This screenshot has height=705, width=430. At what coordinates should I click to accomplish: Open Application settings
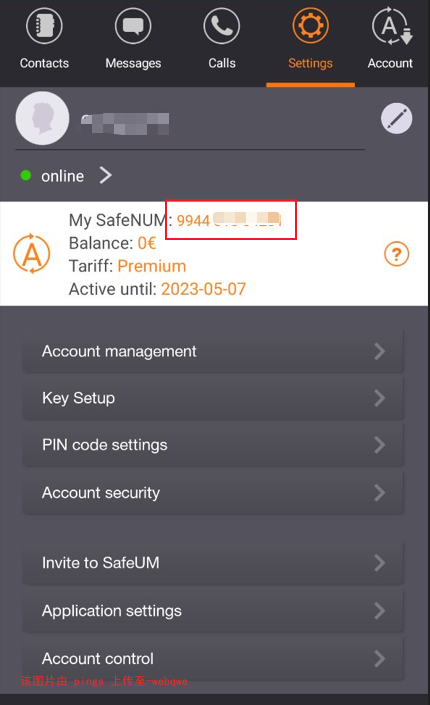coord(213,611)
